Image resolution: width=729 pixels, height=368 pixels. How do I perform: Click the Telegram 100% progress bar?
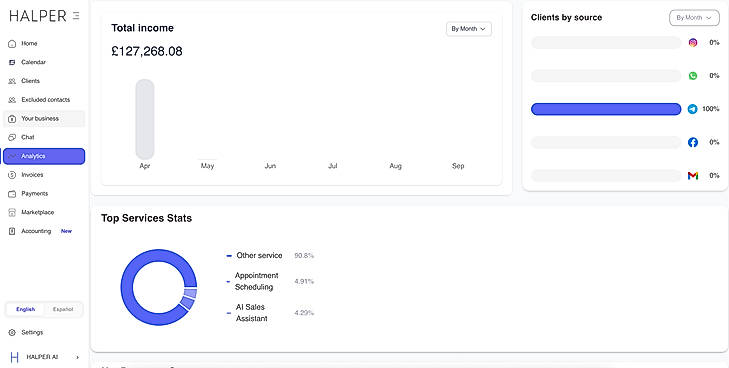(606, 109)
